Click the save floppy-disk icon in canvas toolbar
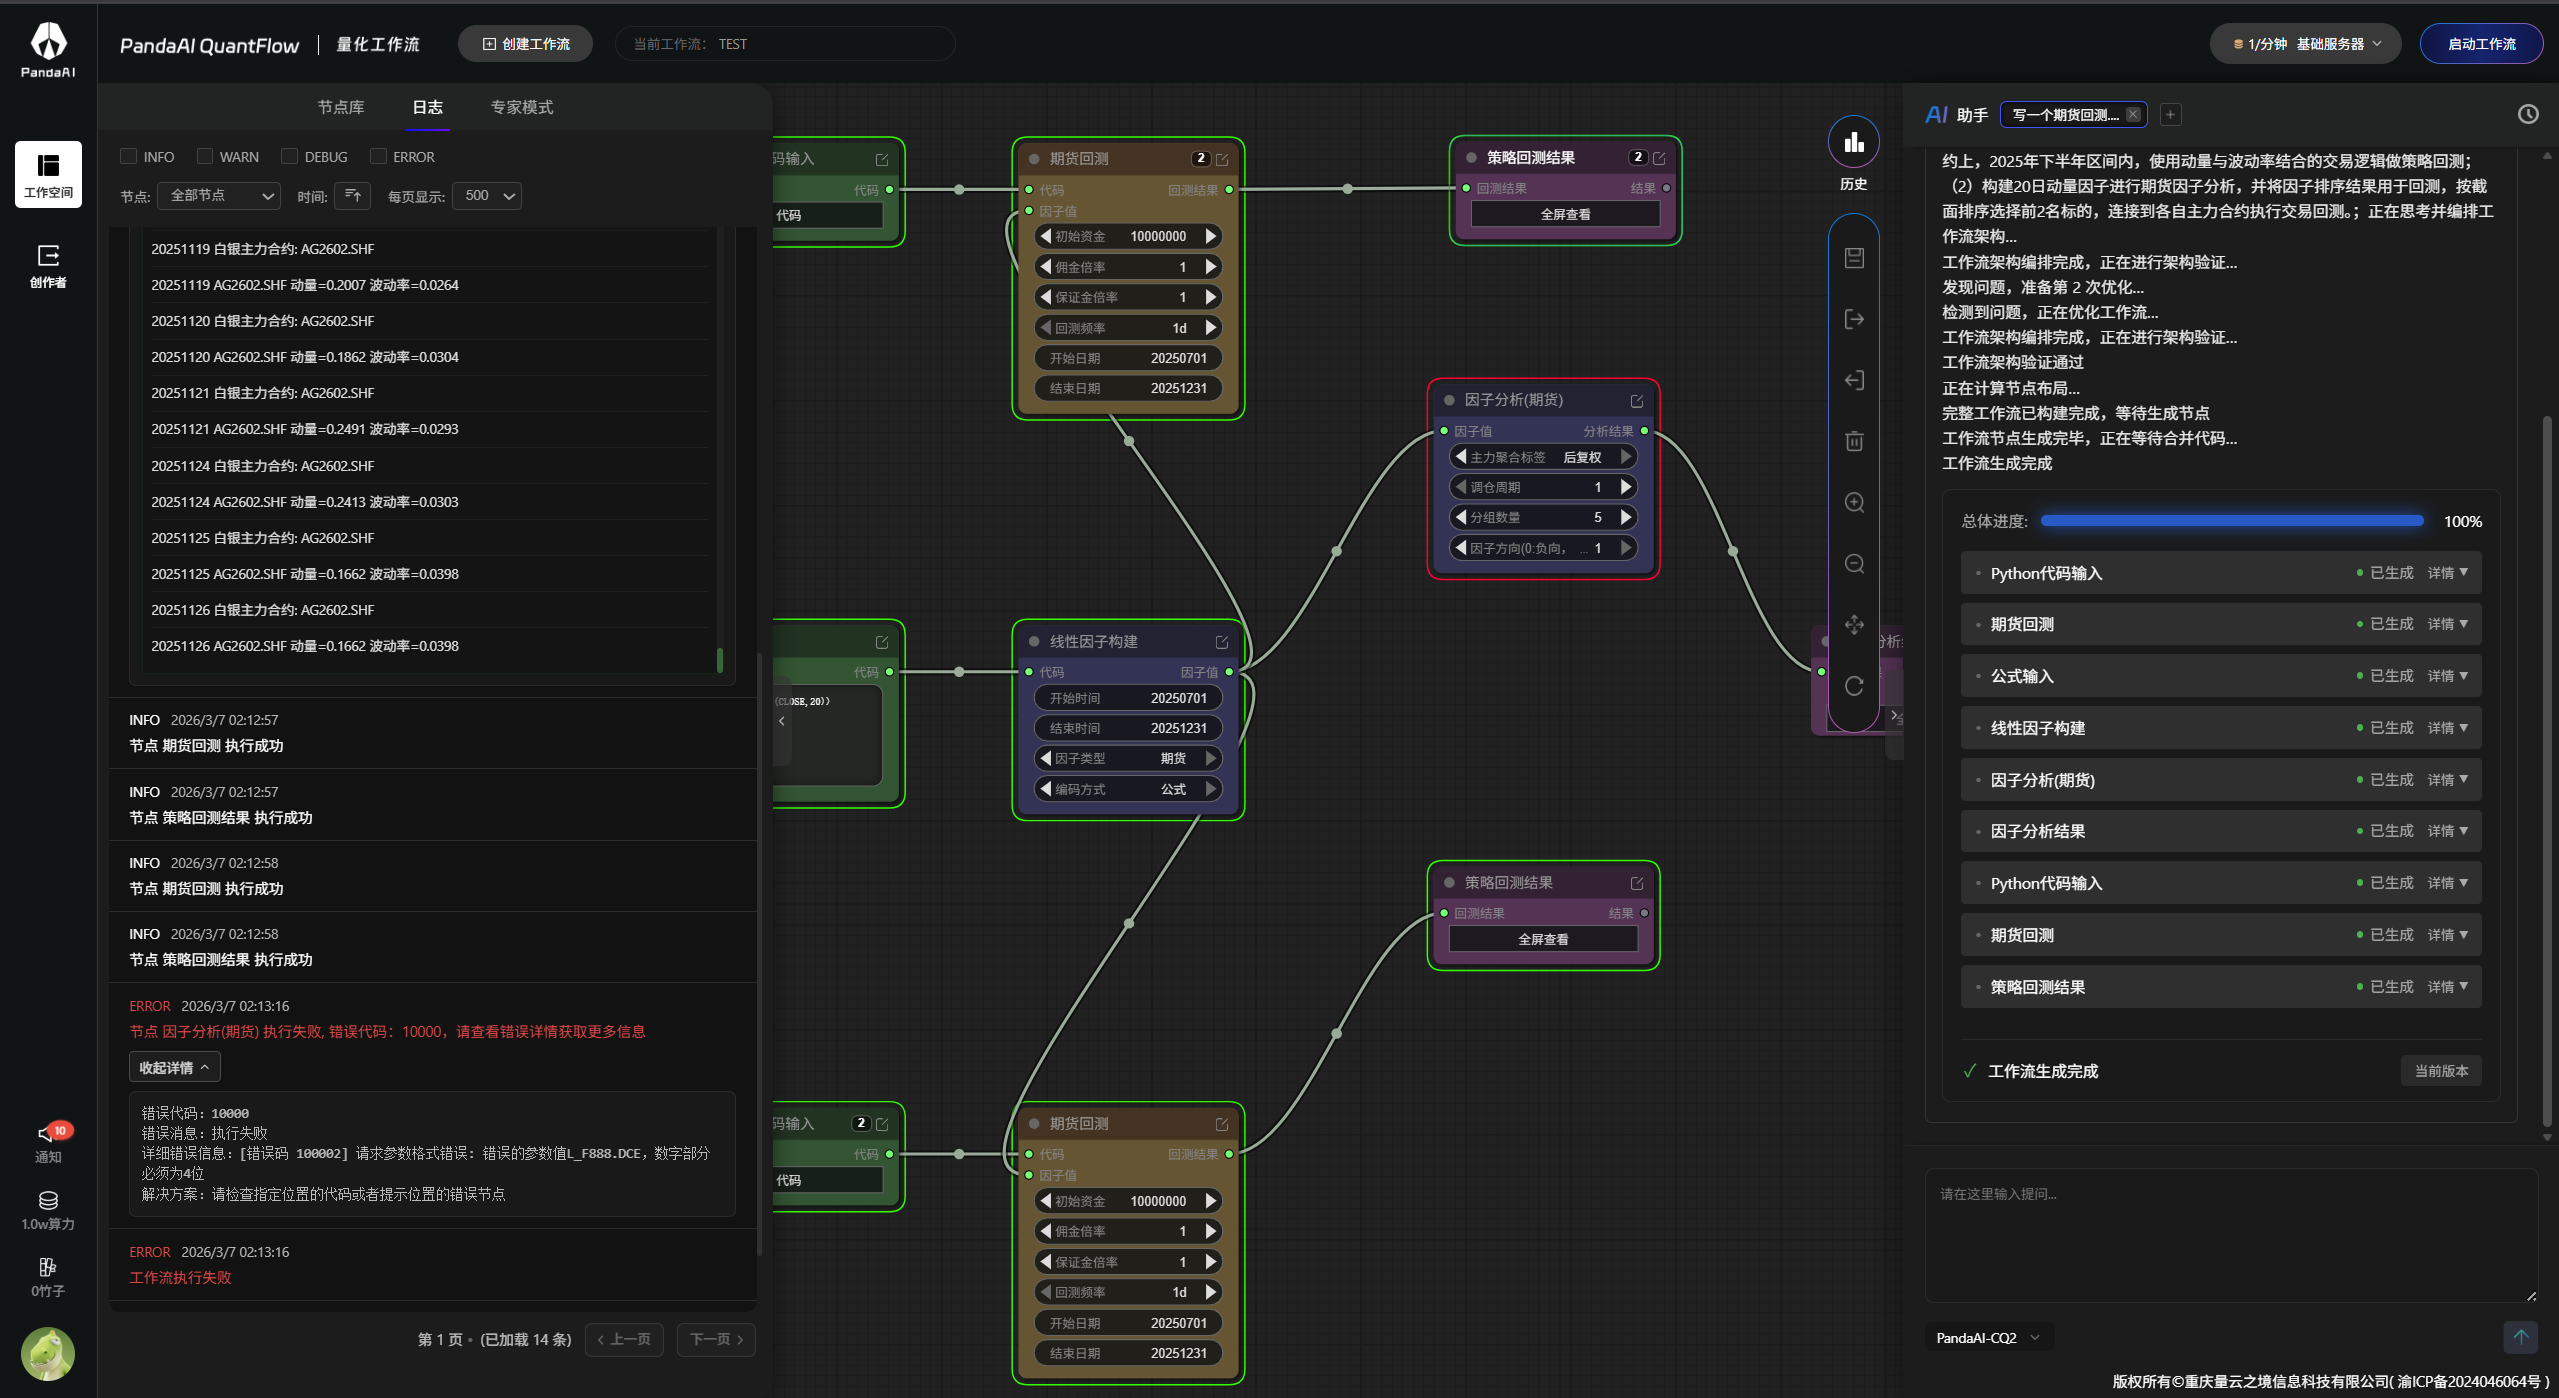The width and height of the screenshot is (2559, 1398). coord(1854,258)
